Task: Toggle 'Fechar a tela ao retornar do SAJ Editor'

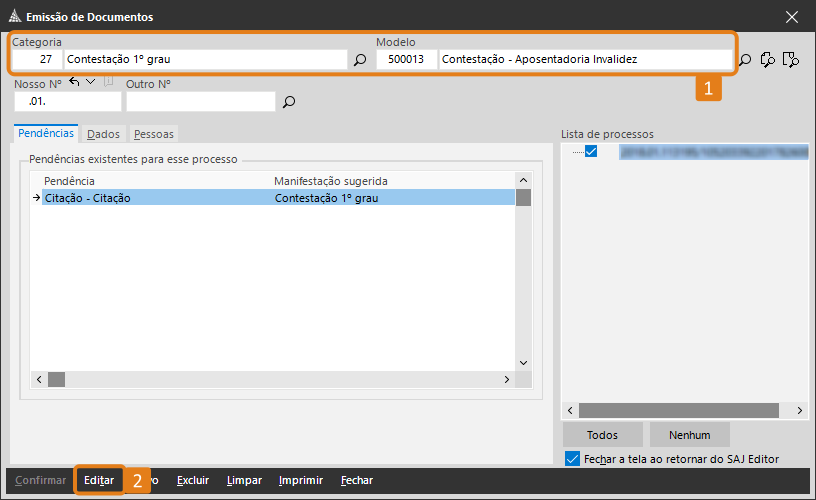Action: [572, 459]
